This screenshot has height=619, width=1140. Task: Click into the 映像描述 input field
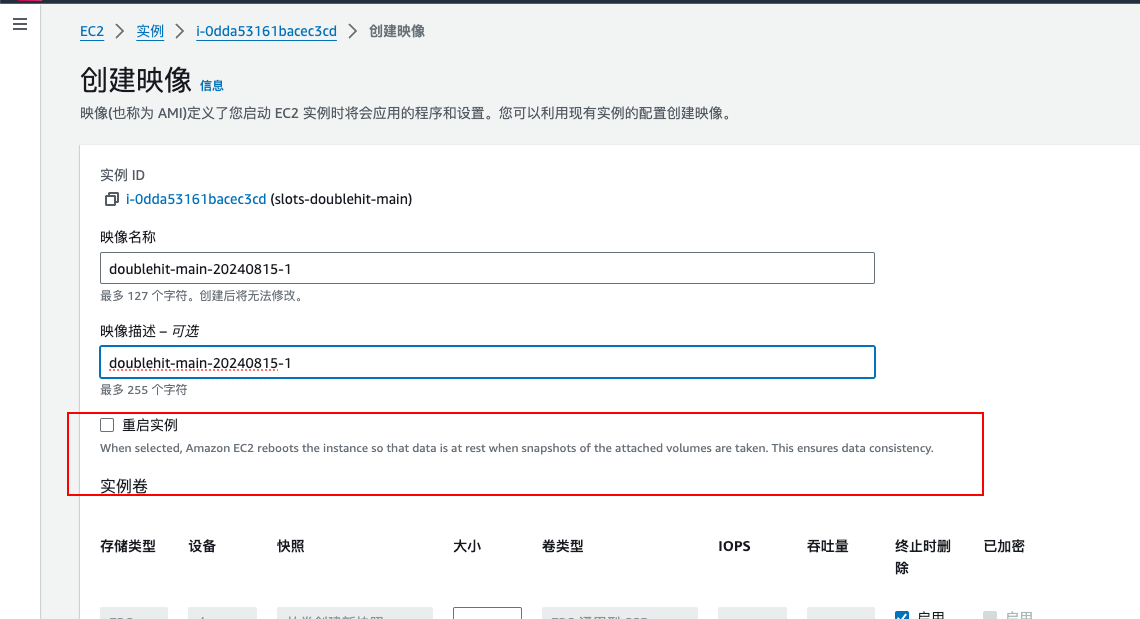487,362
